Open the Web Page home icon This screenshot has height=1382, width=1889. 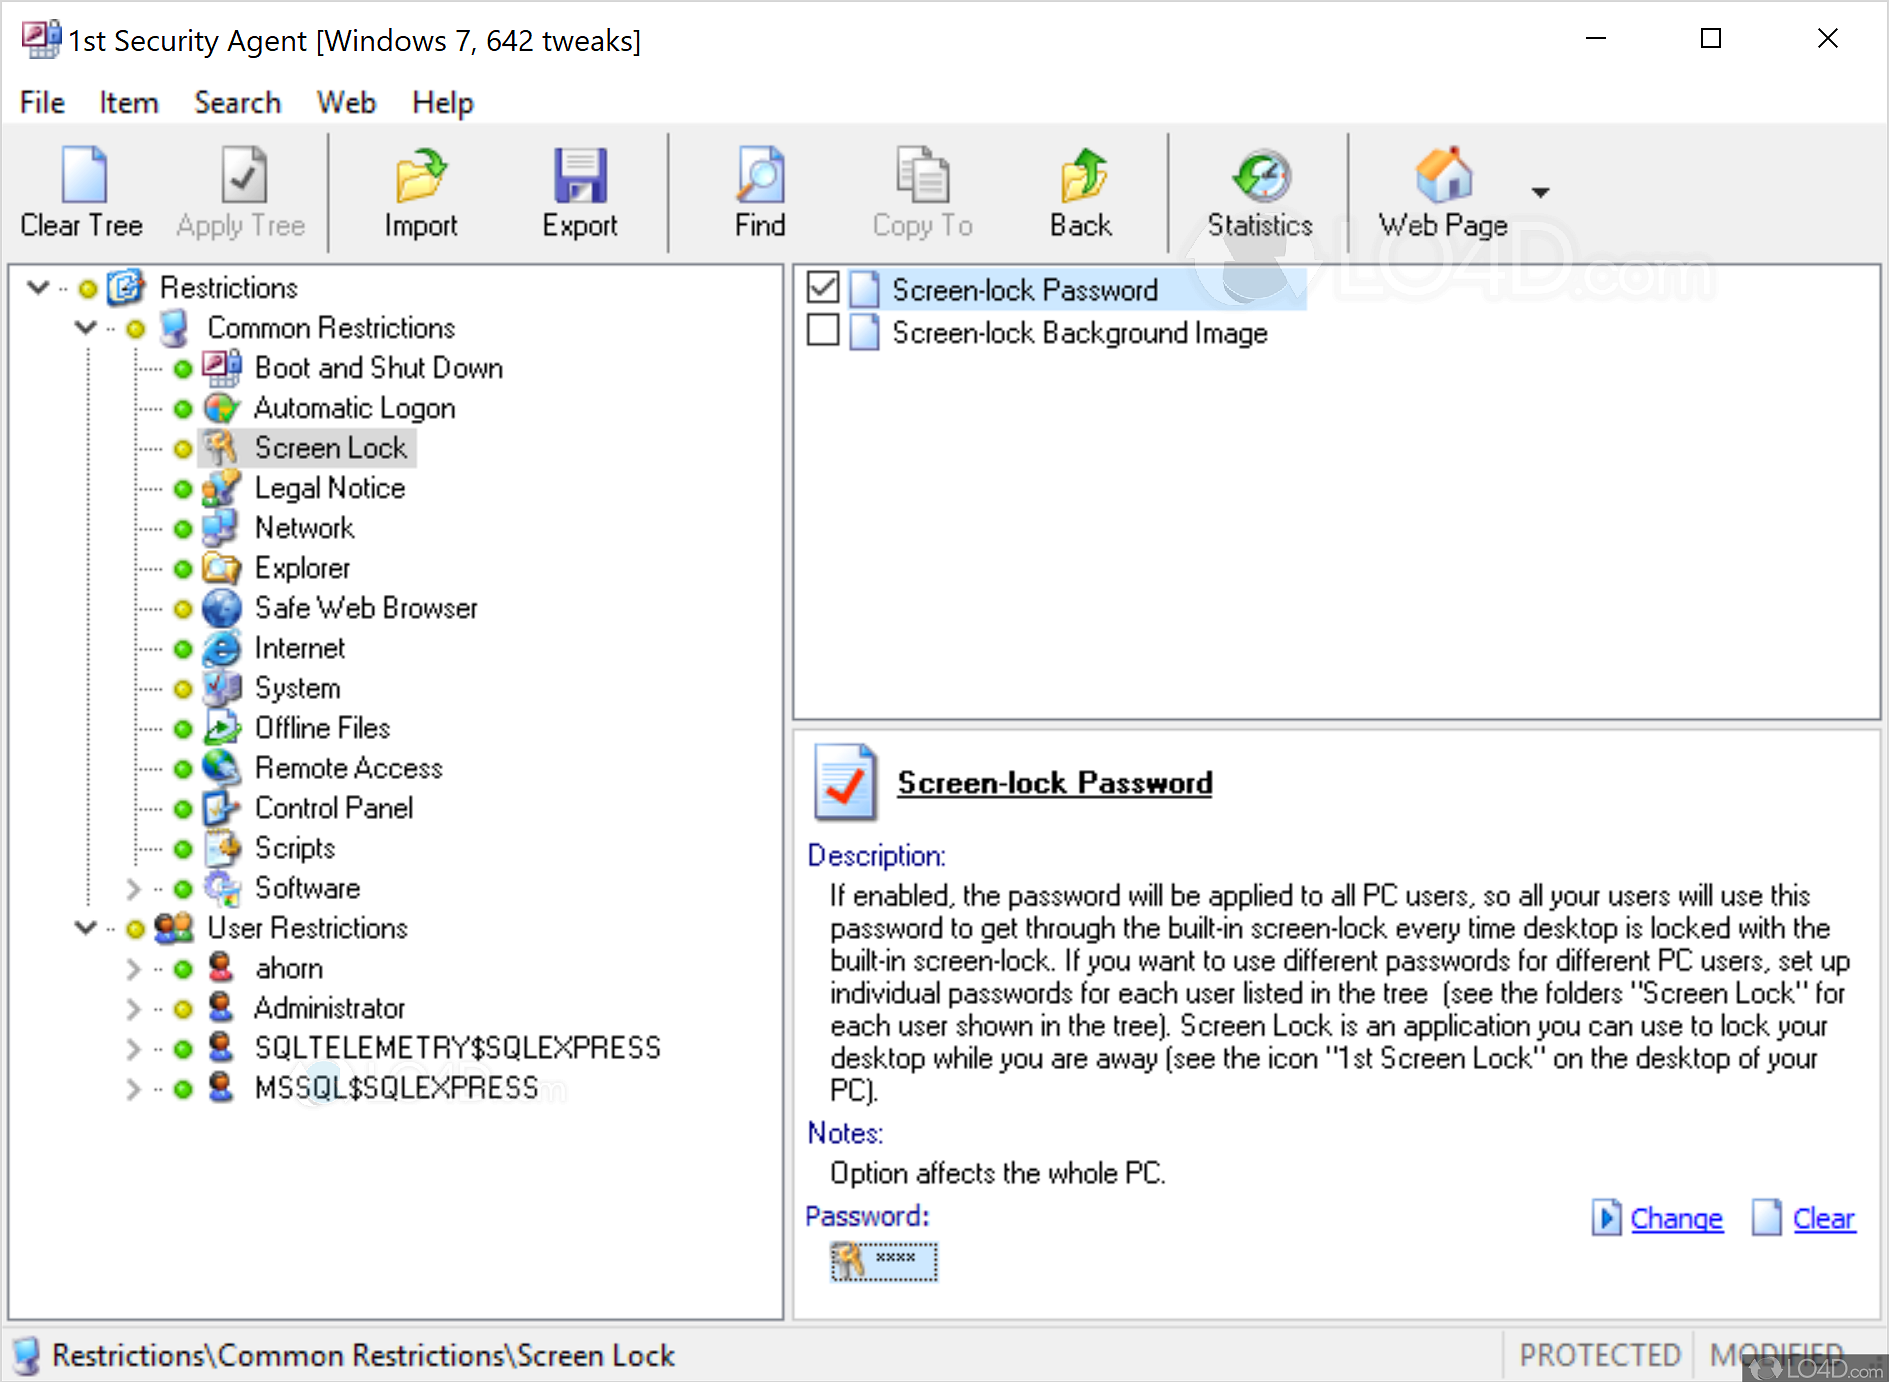point(1444,175)
